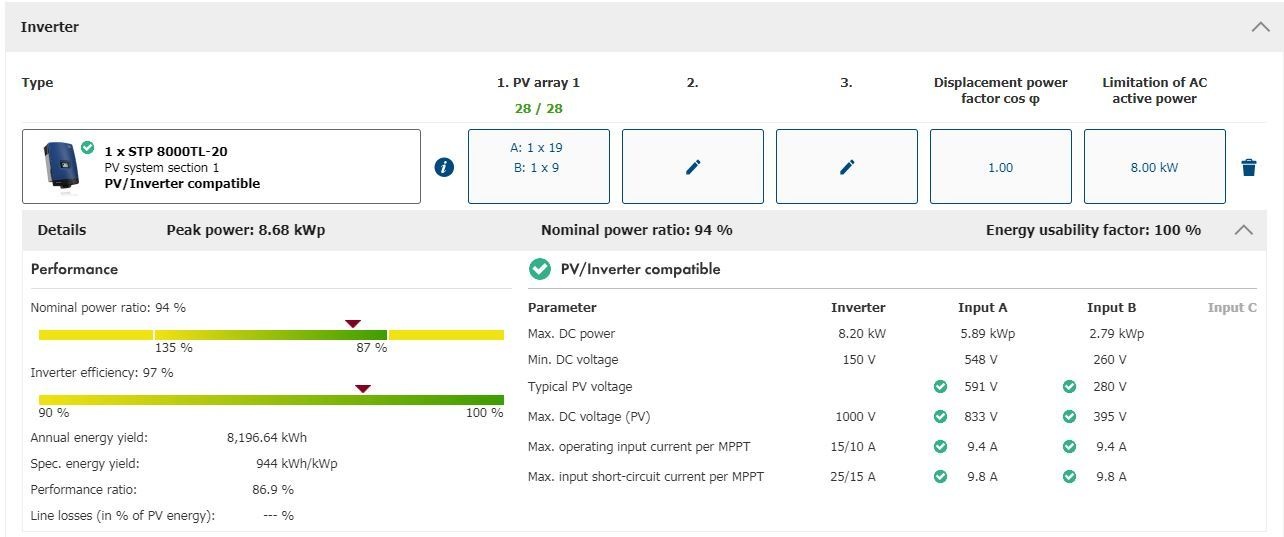Click the Details header label
This screenshot has height=537, width=1284.
pyautogui.click(x=62, y=230)
